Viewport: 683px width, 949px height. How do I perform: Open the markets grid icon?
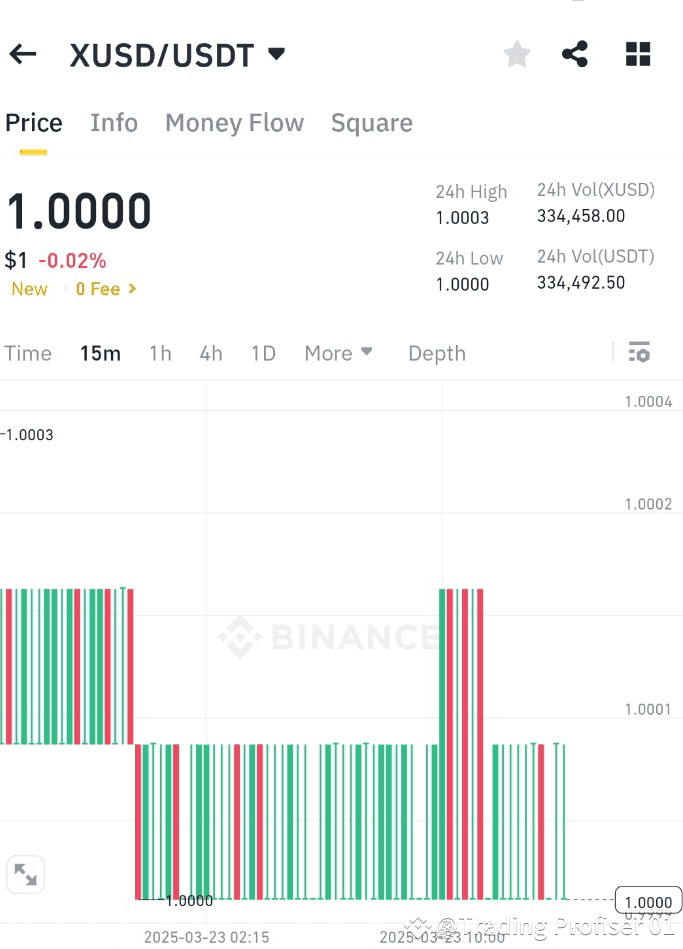click(x=637, y=54)
